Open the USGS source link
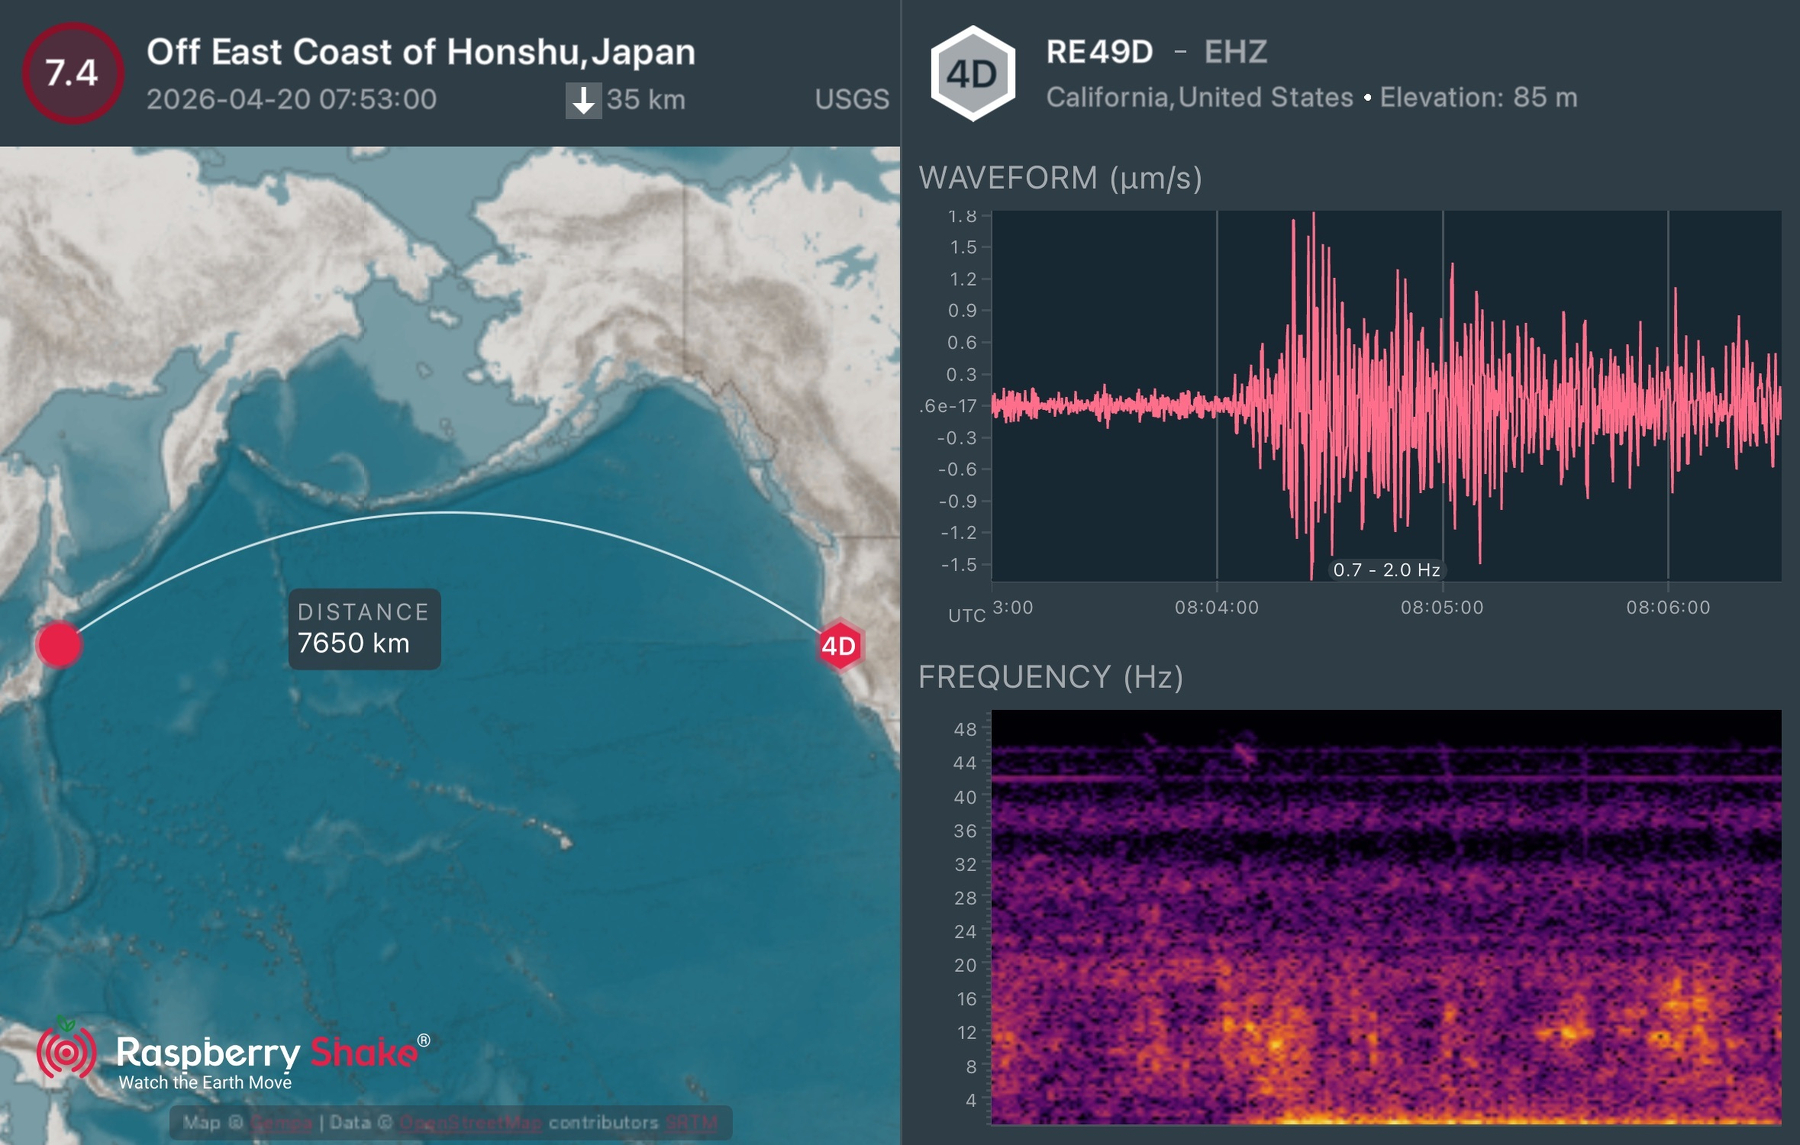1800x1145 pixels. (x=850, y=100)
